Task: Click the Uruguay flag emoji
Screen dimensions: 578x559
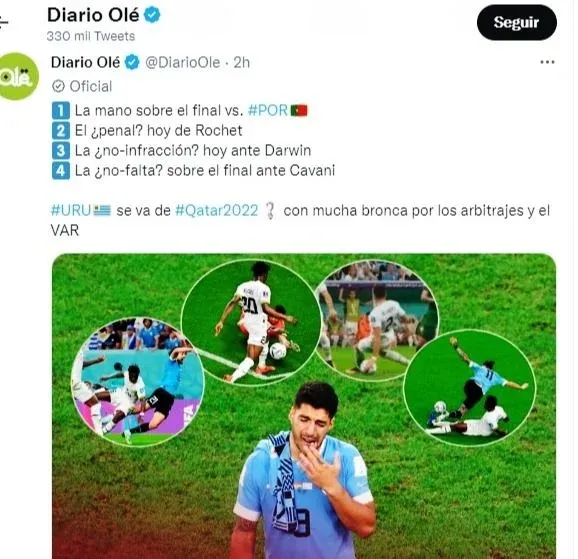Action: point(102,211)
